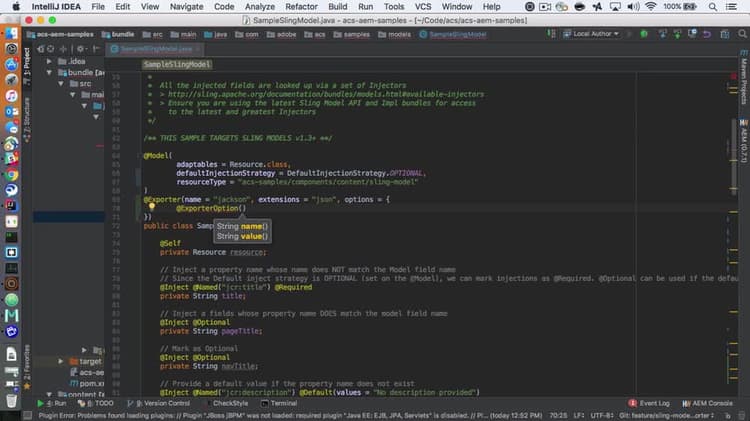Collapse the main folder in the tree
The image size is (750, 421).
73,94
